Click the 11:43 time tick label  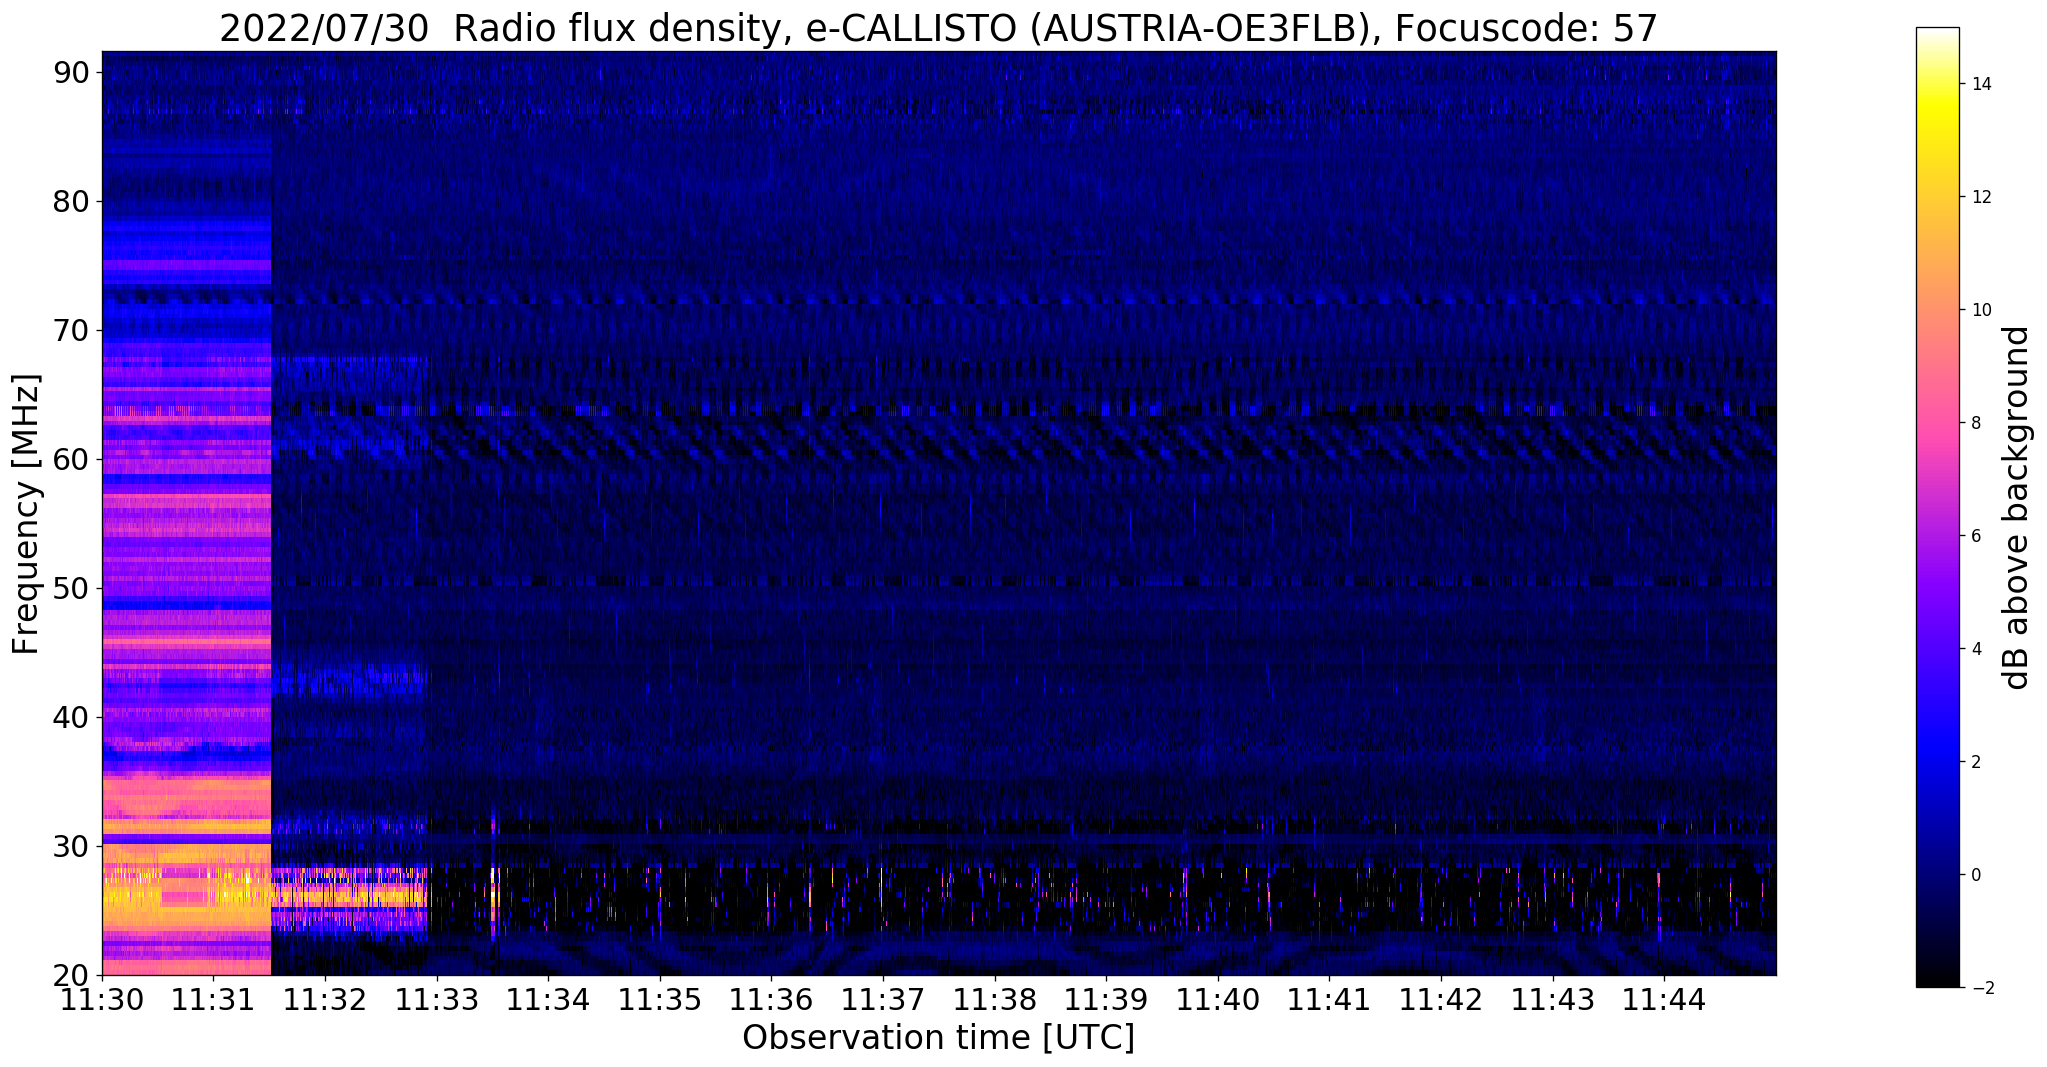[x=1552, y=999]
